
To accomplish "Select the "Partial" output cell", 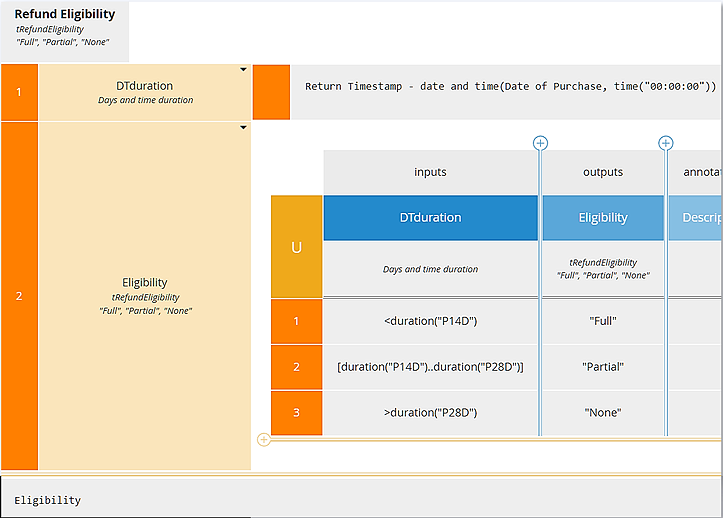I will tap(603, 367).
